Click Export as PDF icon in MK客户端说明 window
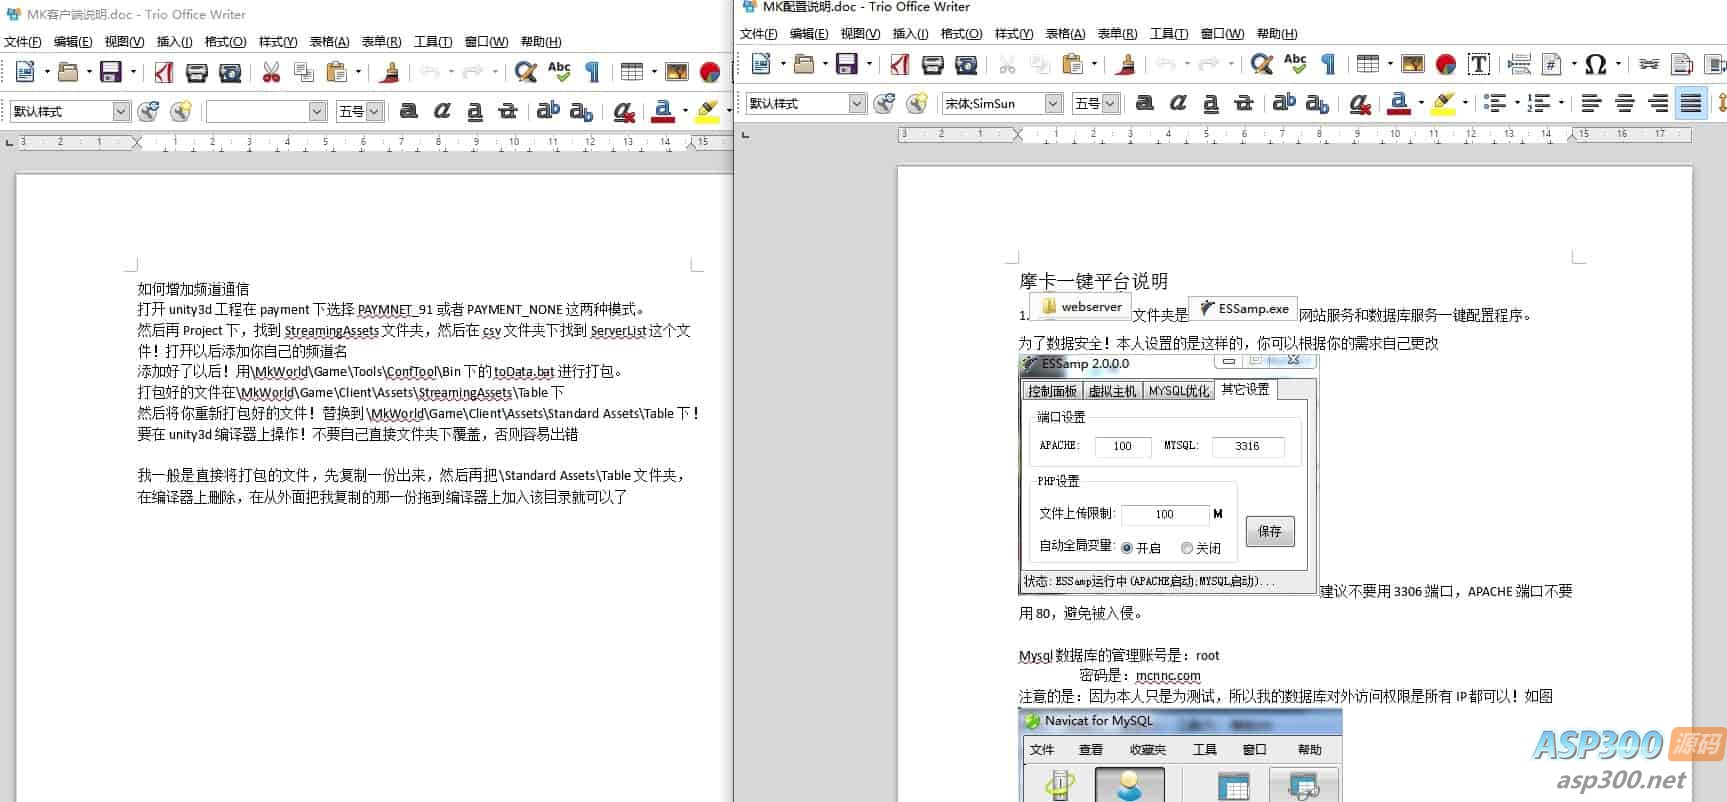 click(x=164, y=72)
